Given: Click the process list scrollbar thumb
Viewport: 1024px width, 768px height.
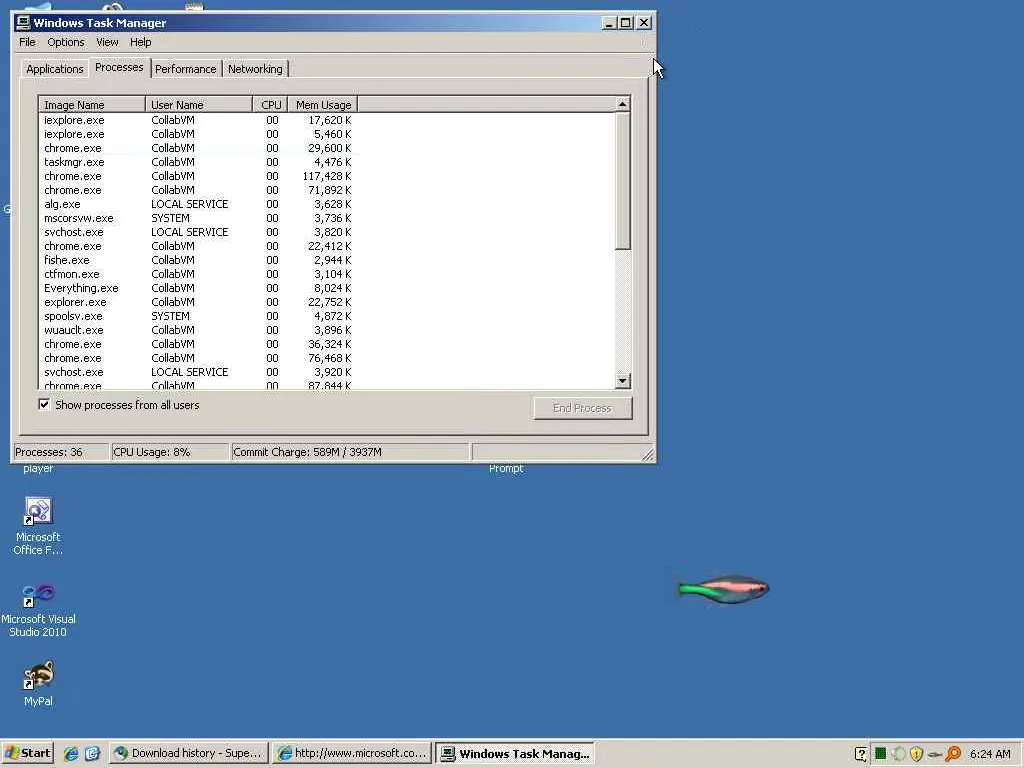Looking at the screenshot, I should [x=622, y=181].
